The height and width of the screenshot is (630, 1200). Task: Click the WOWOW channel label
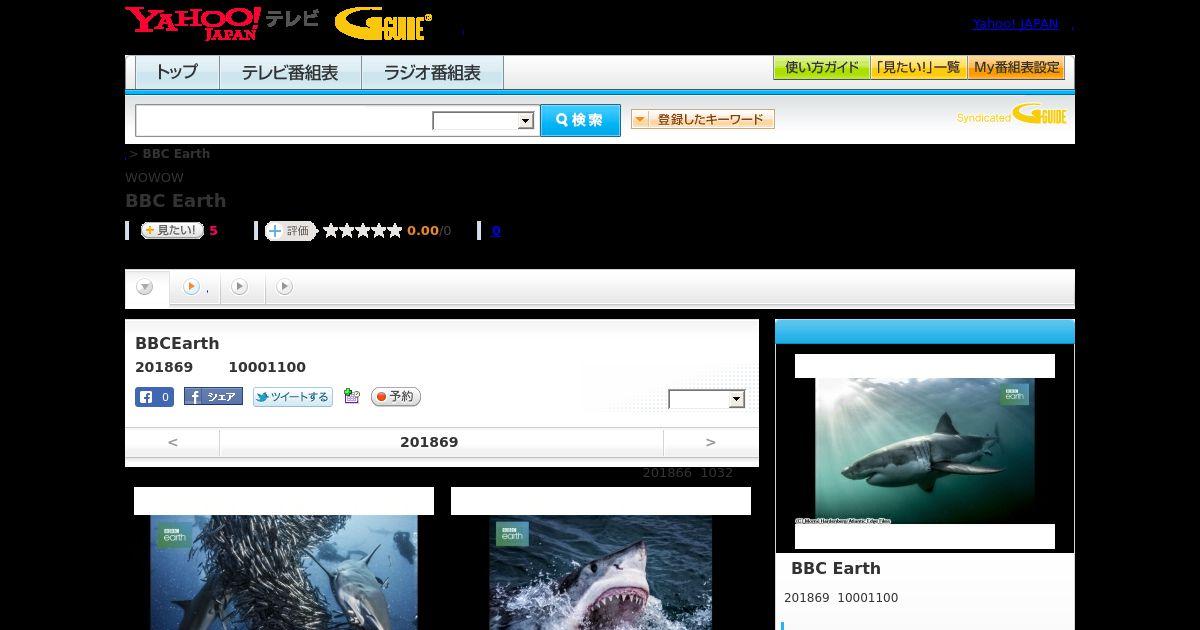(154, 178)
